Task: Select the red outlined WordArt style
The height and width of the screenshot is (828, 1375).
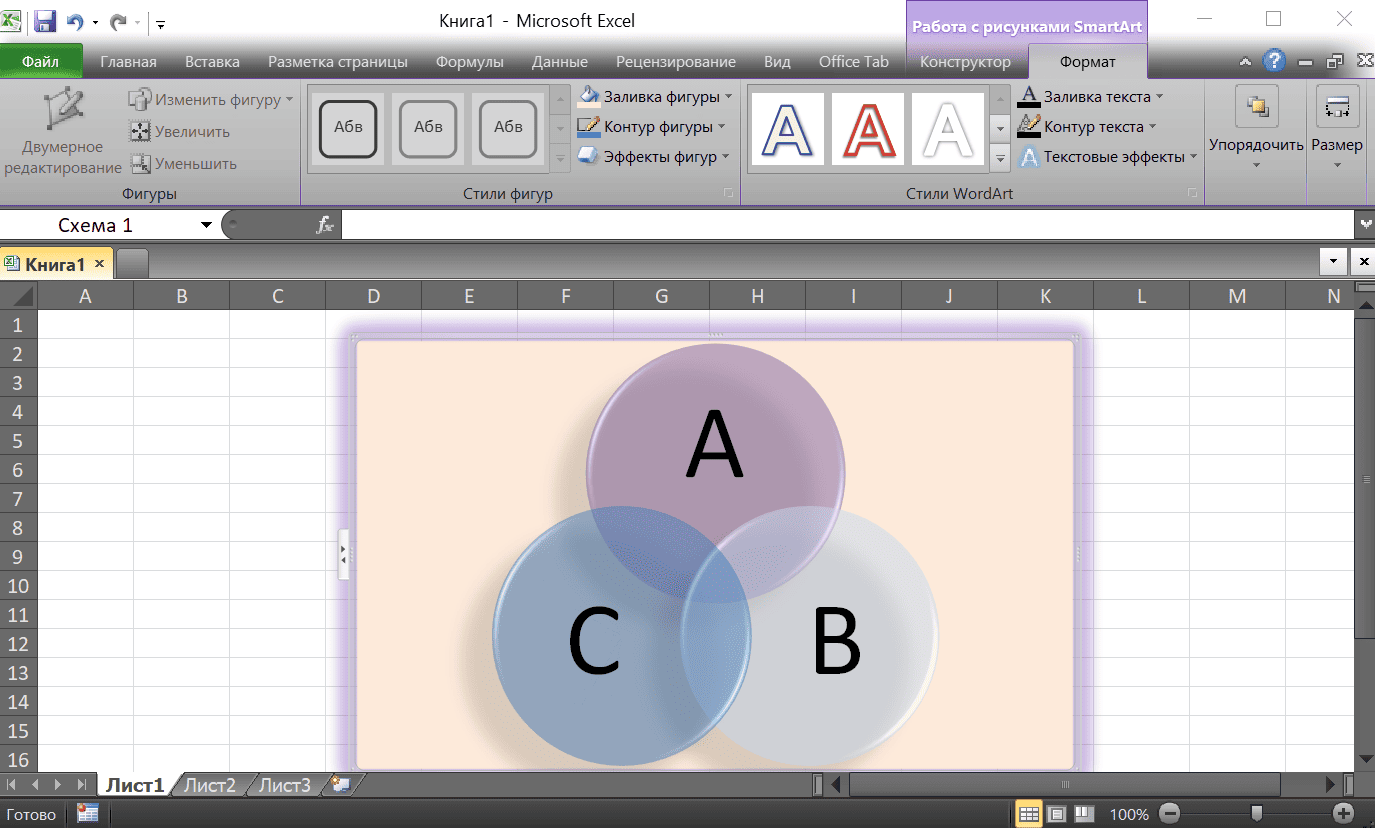Action: tap(868, 129)
